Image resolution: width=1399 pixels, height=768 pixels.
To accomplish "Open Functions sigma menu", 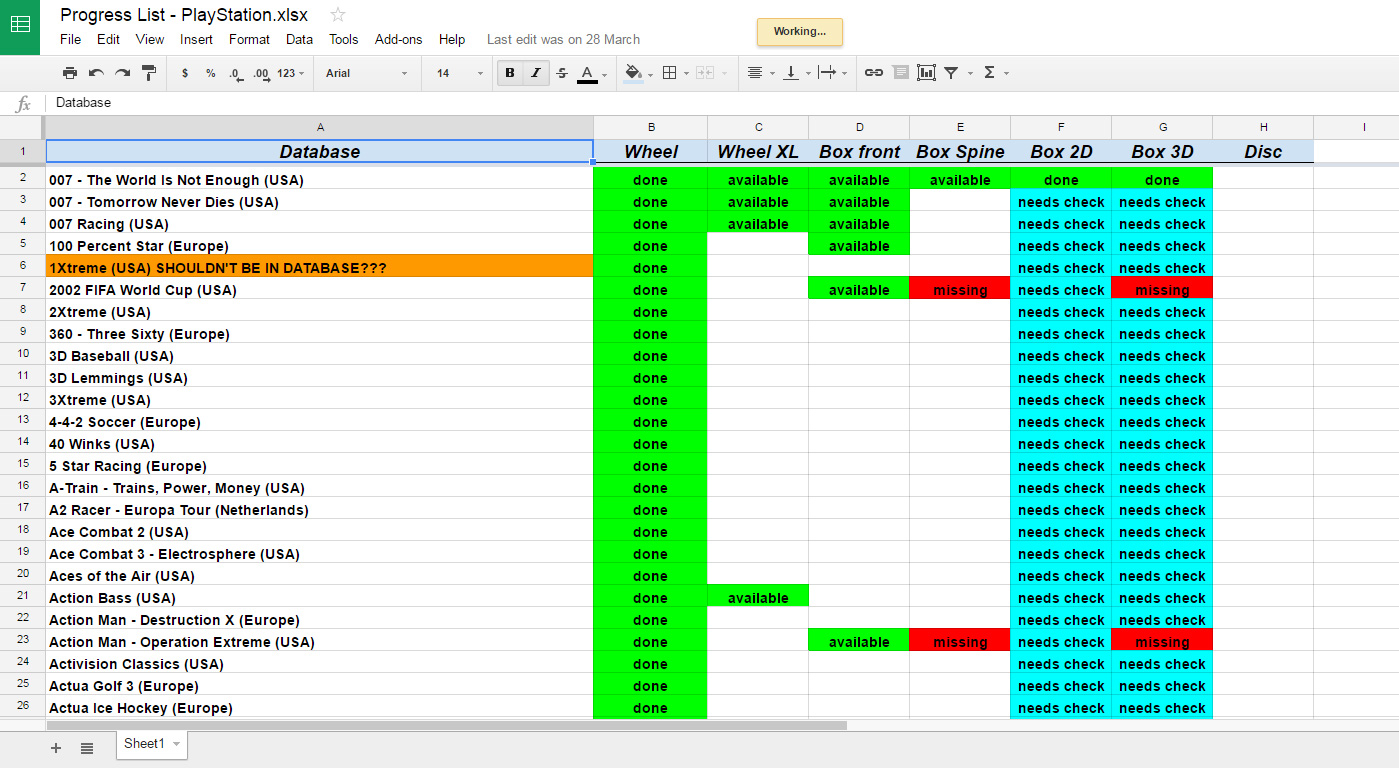I will click(995, 73).
